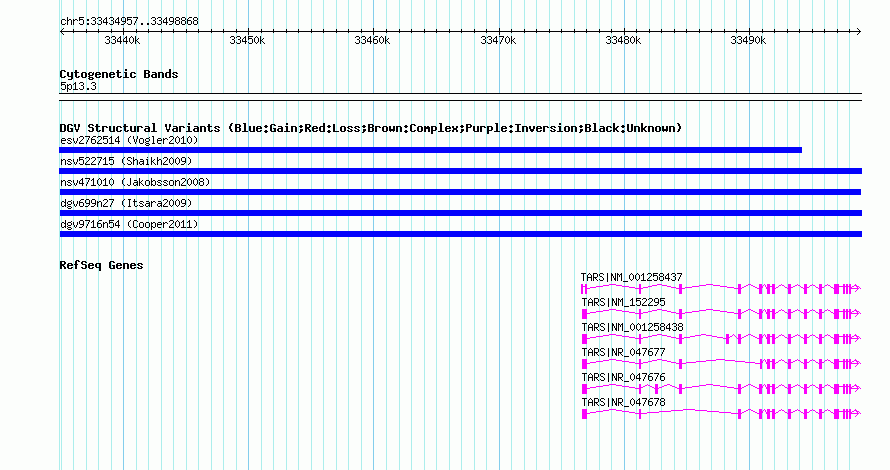
Task: Click the left arrowhead of the ruler
Action: [x=62, y=32]
